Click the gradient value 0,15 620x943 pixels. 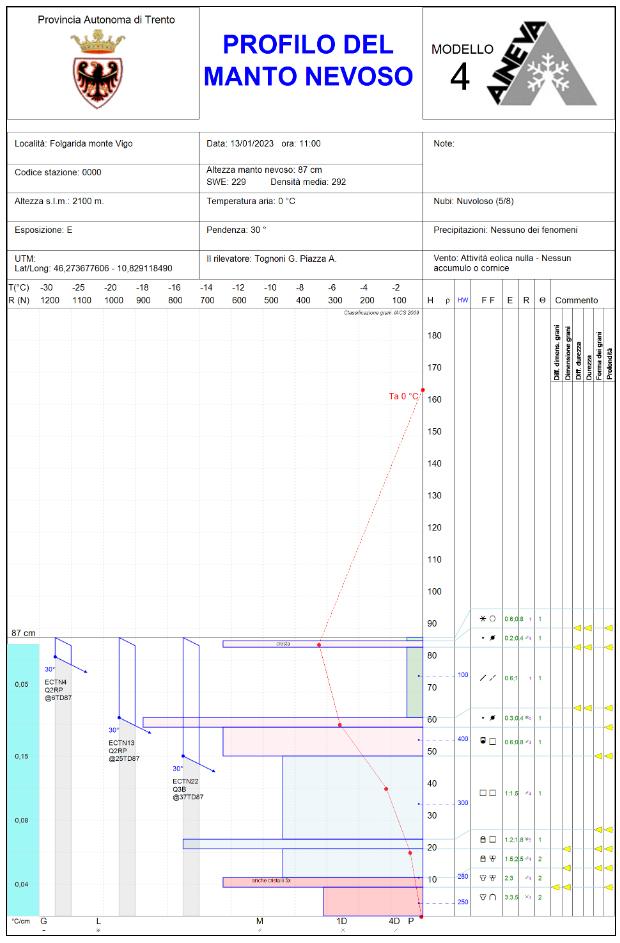tap(21, 756)
